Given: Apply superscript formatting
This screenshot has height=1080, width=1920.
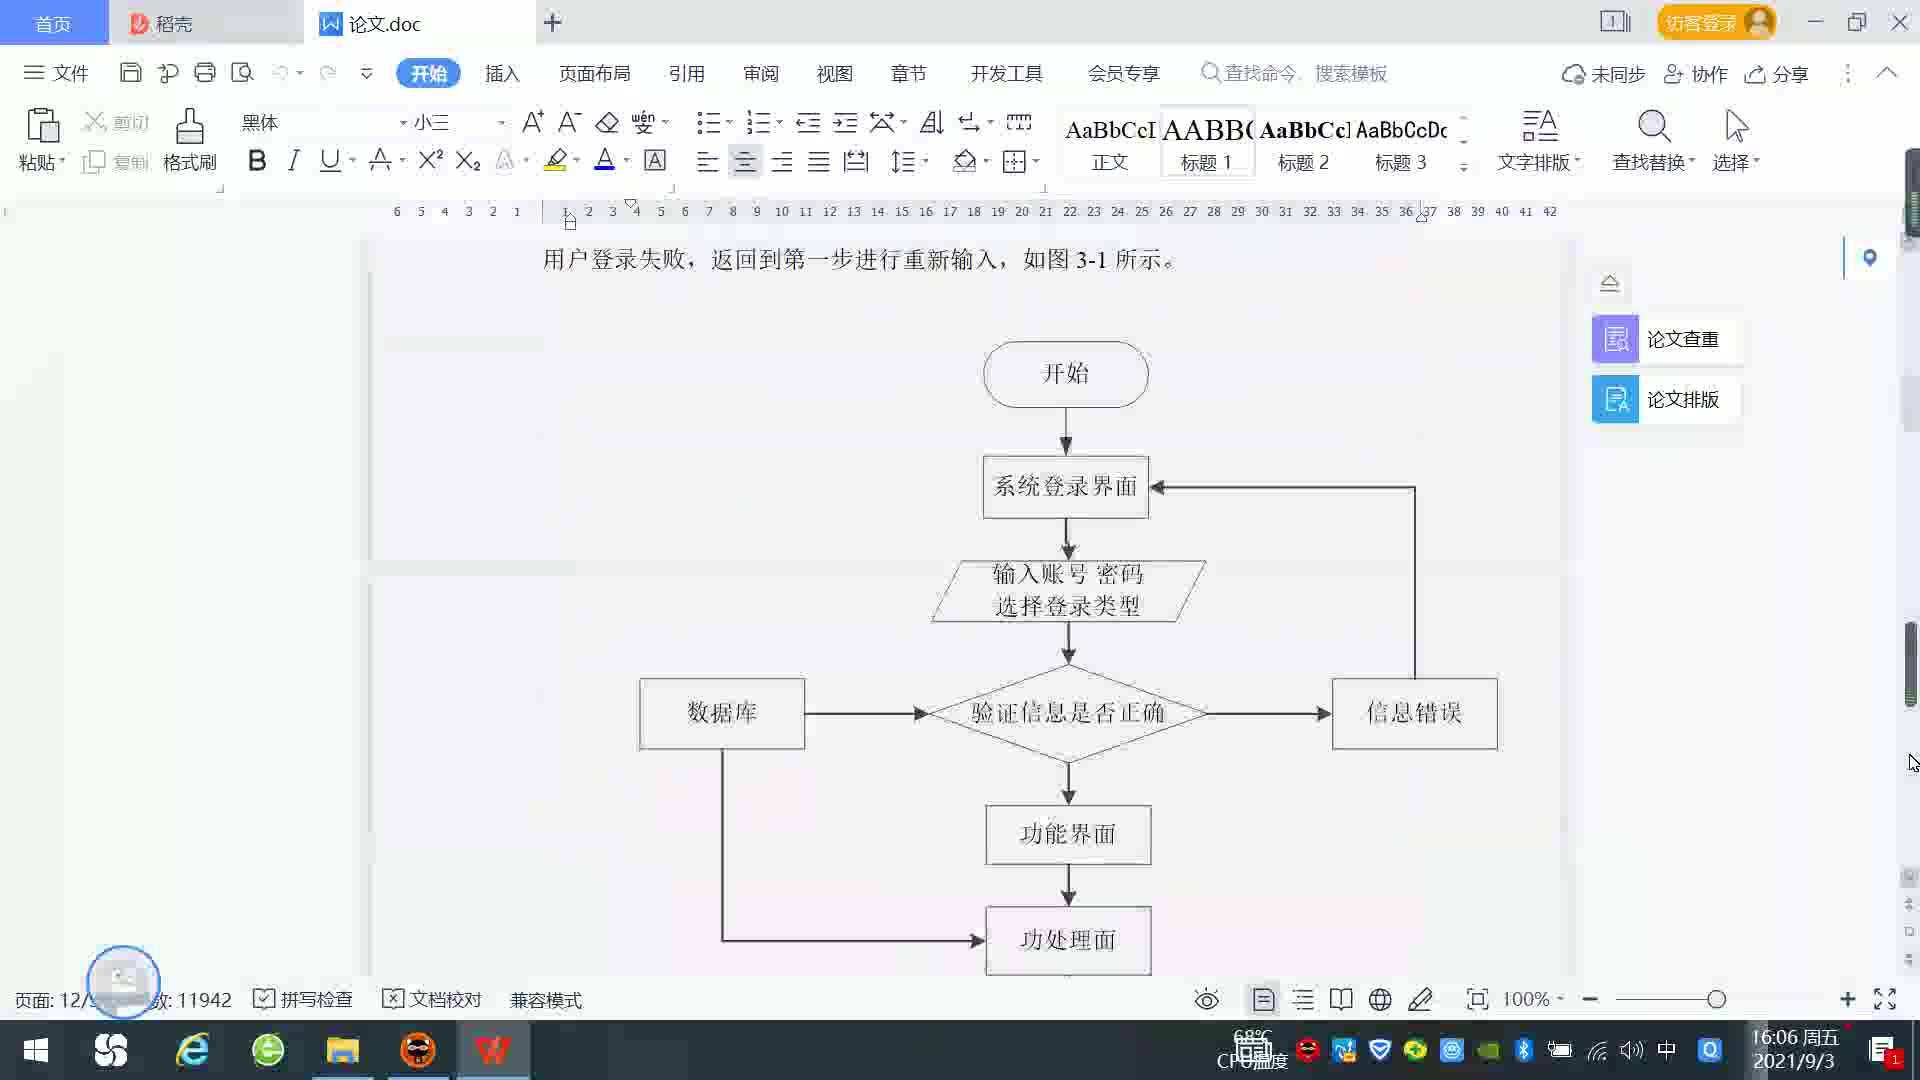Looking at the screenshot, I should tap(430, 161).
